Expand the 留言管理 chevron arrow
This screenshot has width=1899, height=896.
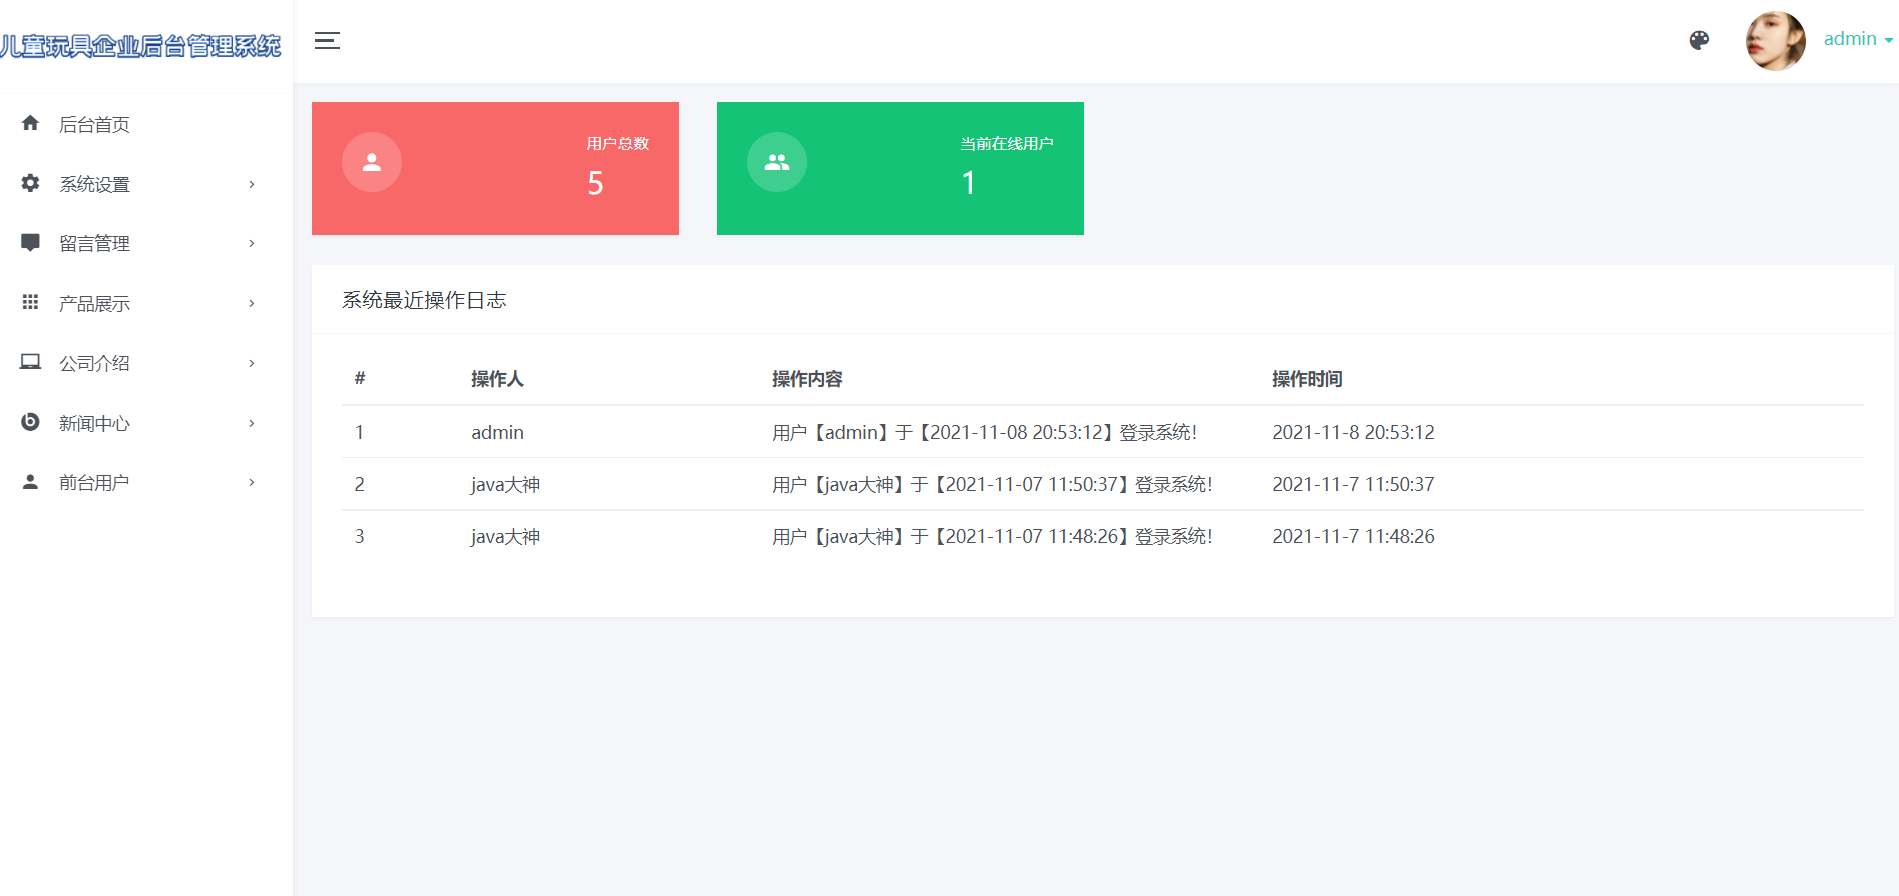pyautogui.click(x=252, y=243)
